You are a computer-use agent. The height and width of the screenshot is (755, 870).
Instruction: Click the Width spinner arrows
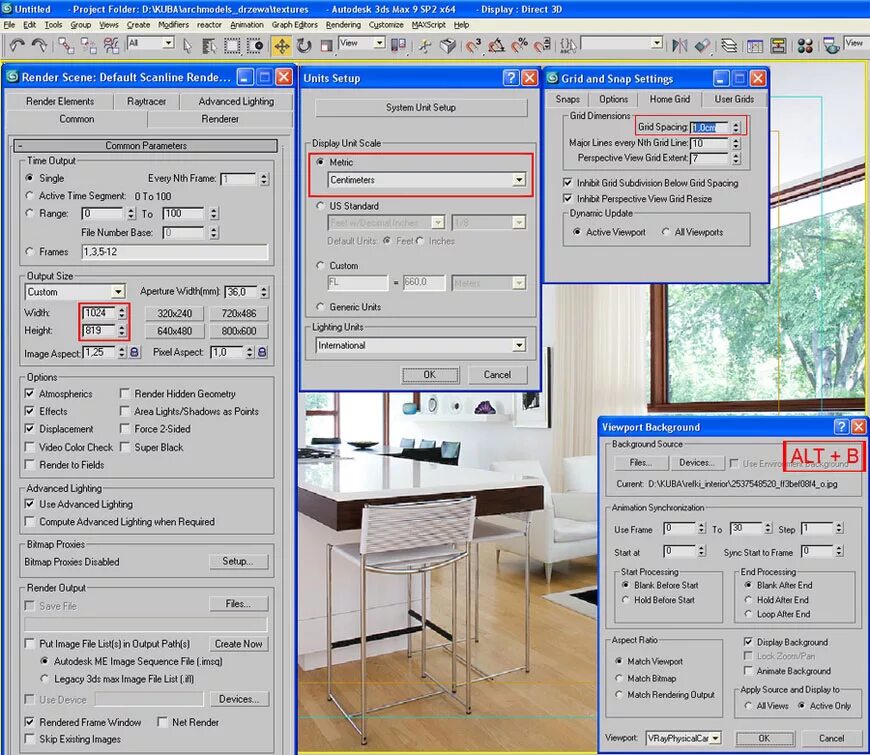122,313
